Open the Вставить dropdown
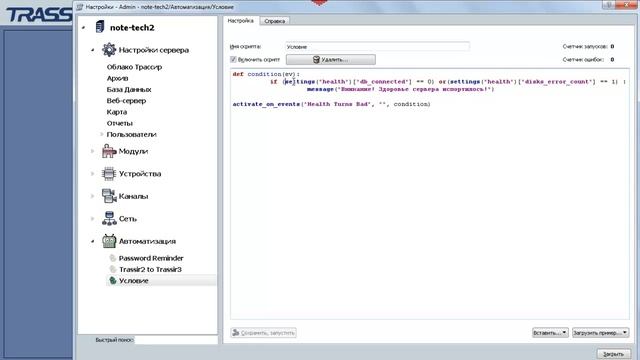The image size is (640, 360). (550, 333)
